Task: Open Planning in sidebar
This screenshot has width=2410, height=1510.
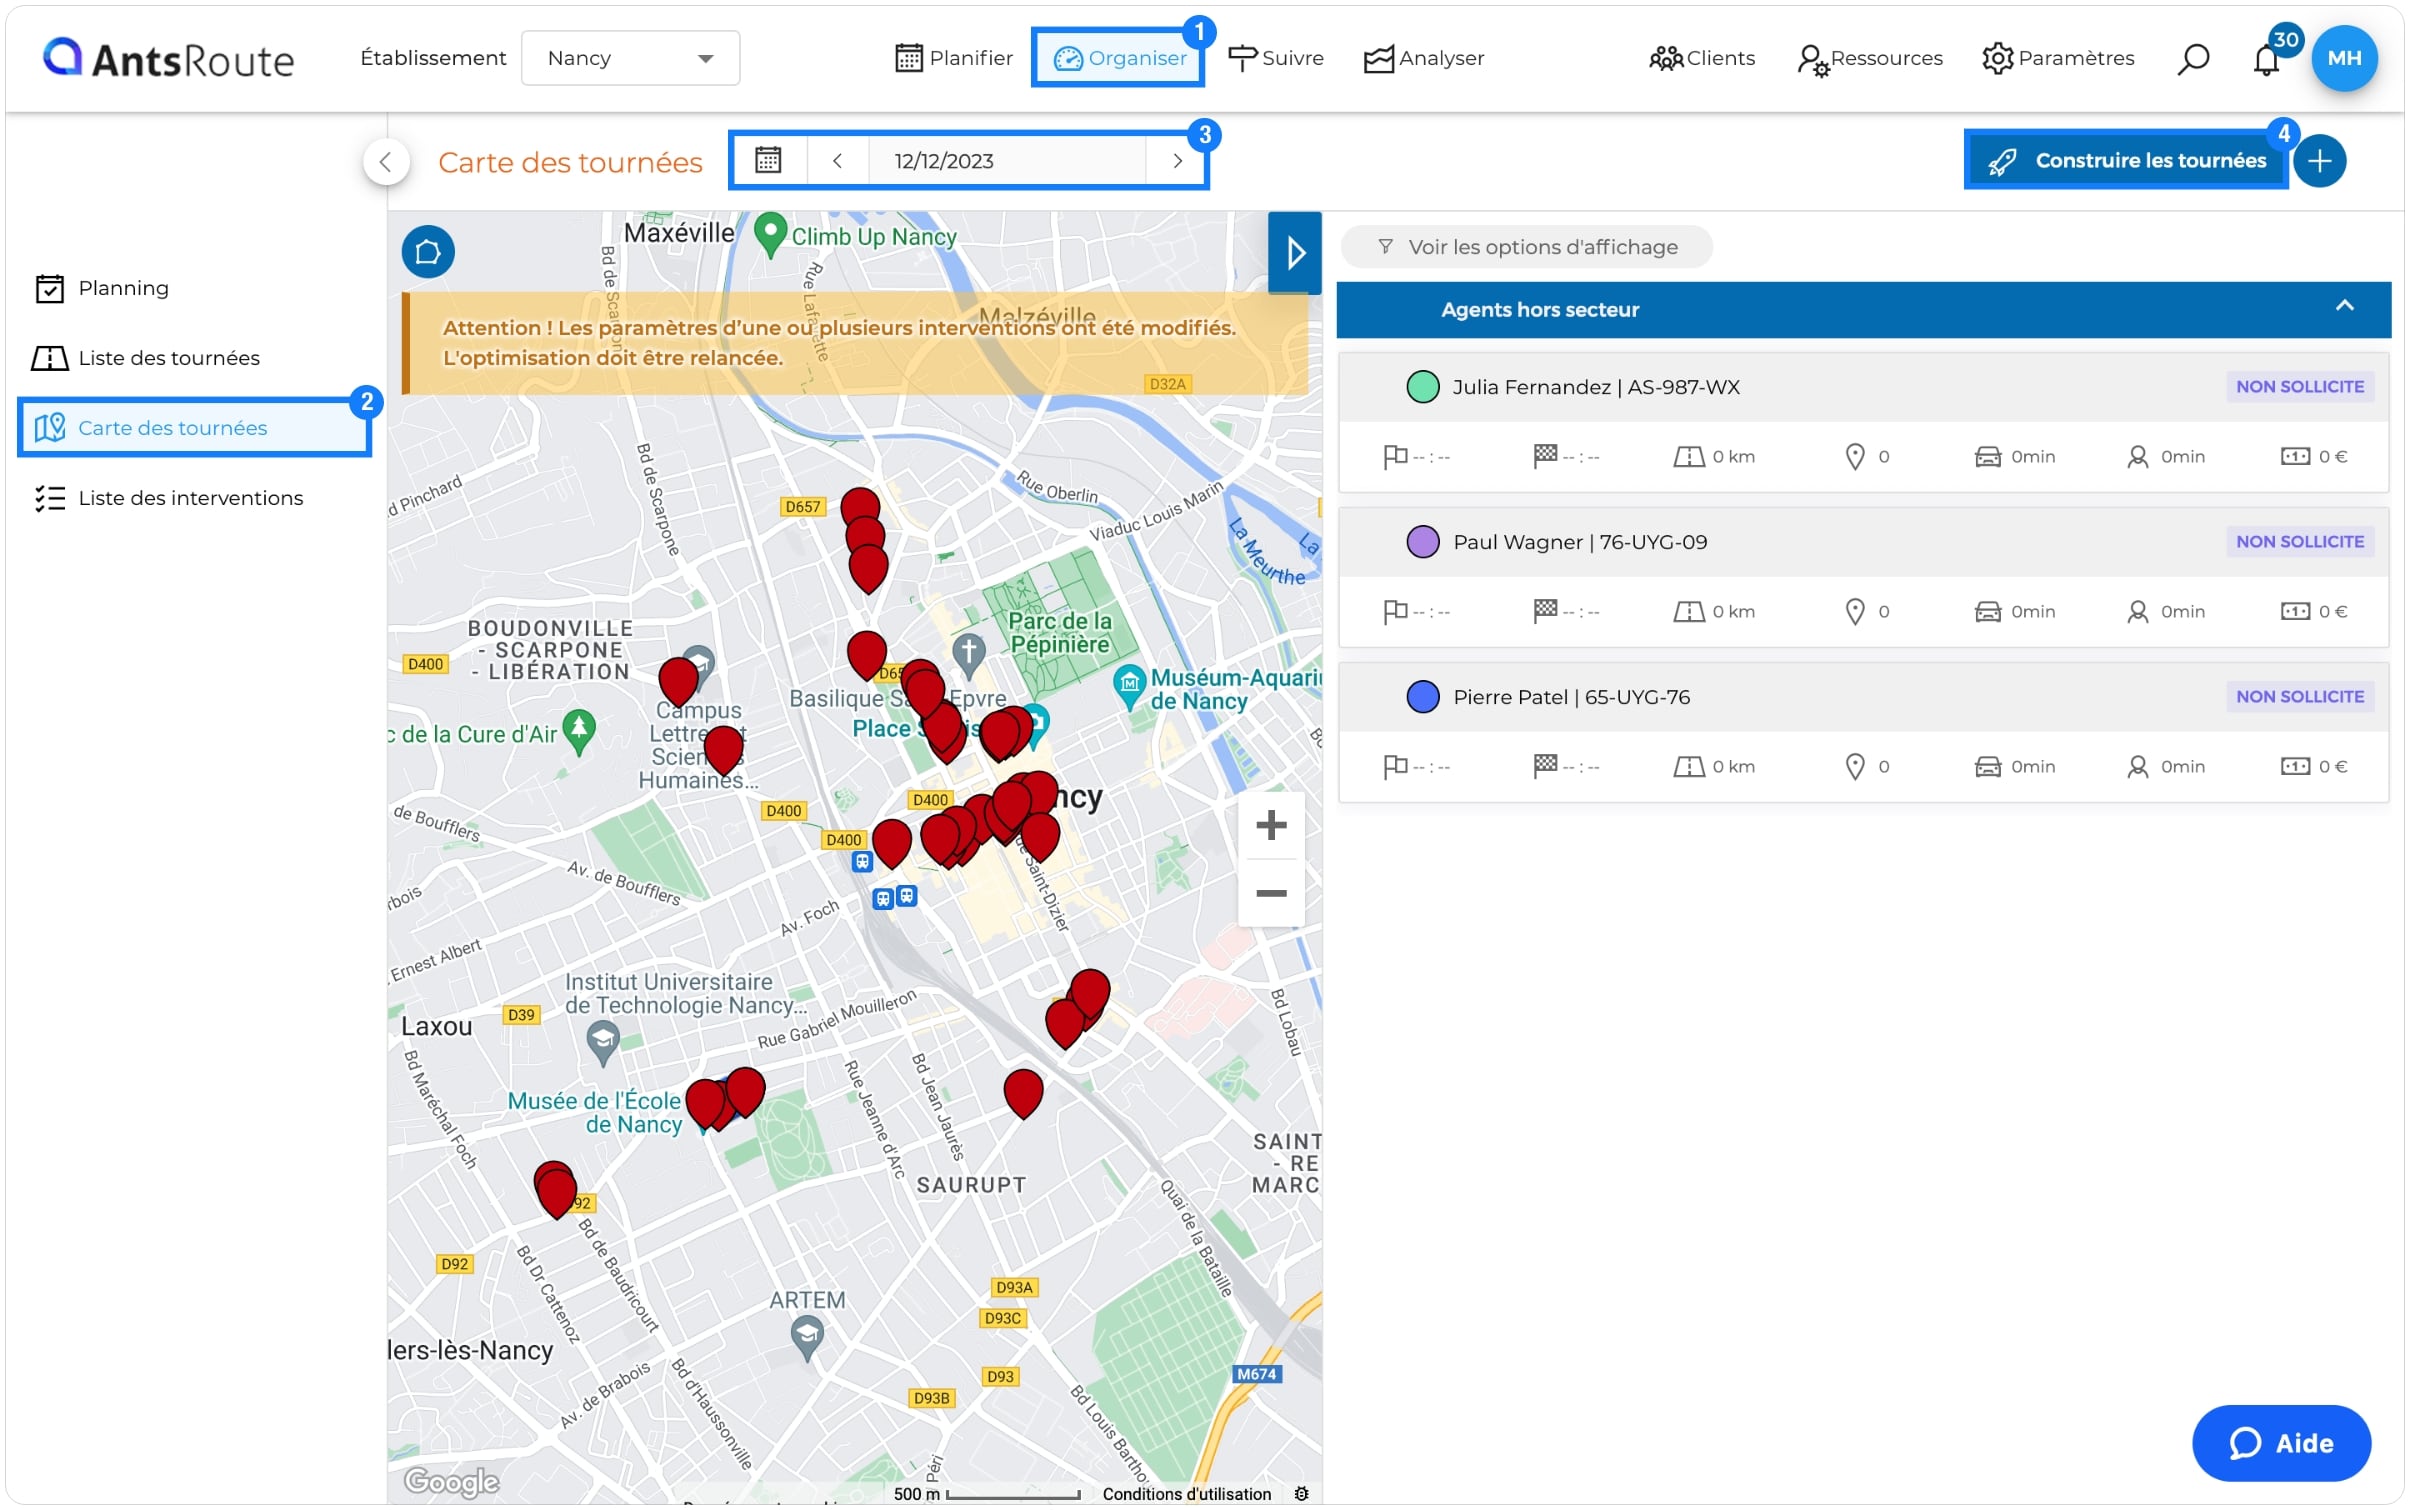Action: 102,288
